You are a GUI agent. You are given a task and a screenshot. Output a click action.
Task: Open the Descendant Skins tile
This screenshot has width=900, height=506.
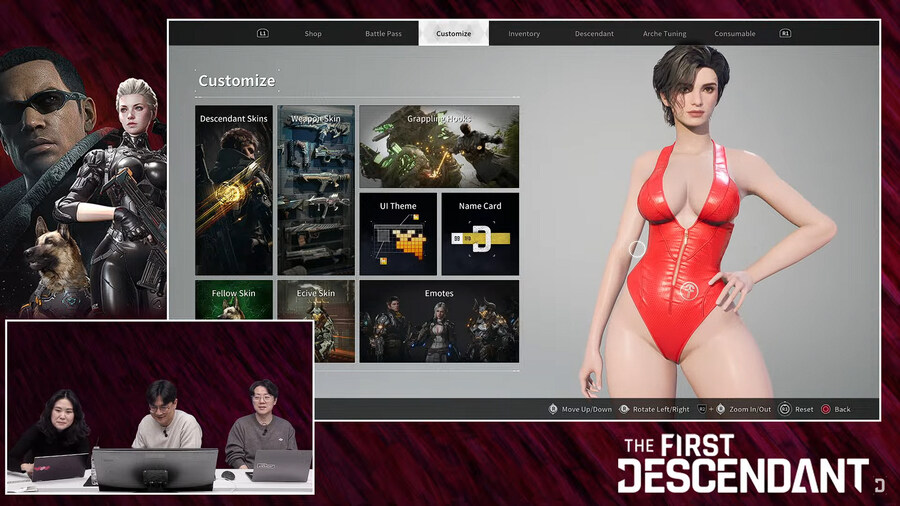pyautogui.click(x=234, y=190)
